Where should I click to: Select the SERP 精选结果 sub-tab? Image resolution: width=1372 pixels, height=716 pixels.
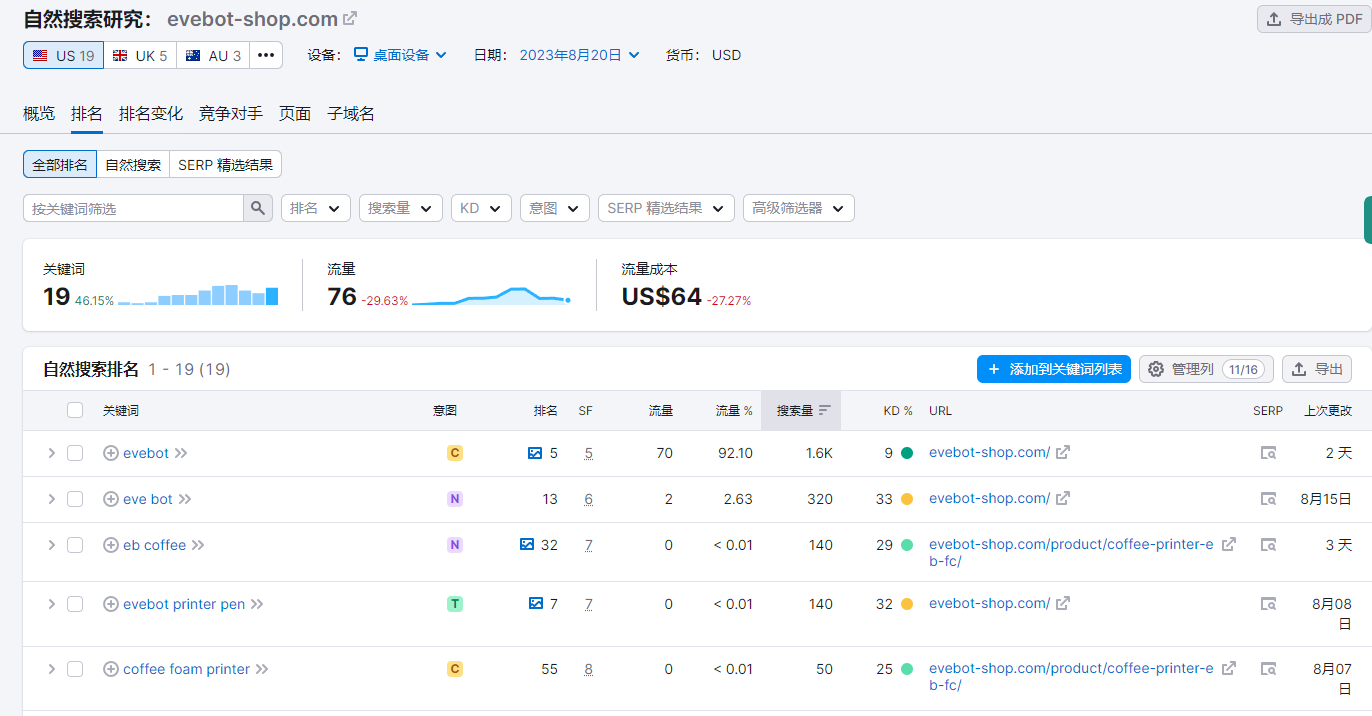226,165
